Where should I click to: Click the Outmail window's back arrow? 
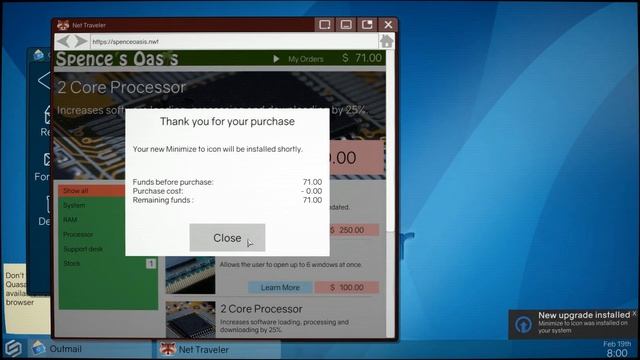(x=44, y=80)
